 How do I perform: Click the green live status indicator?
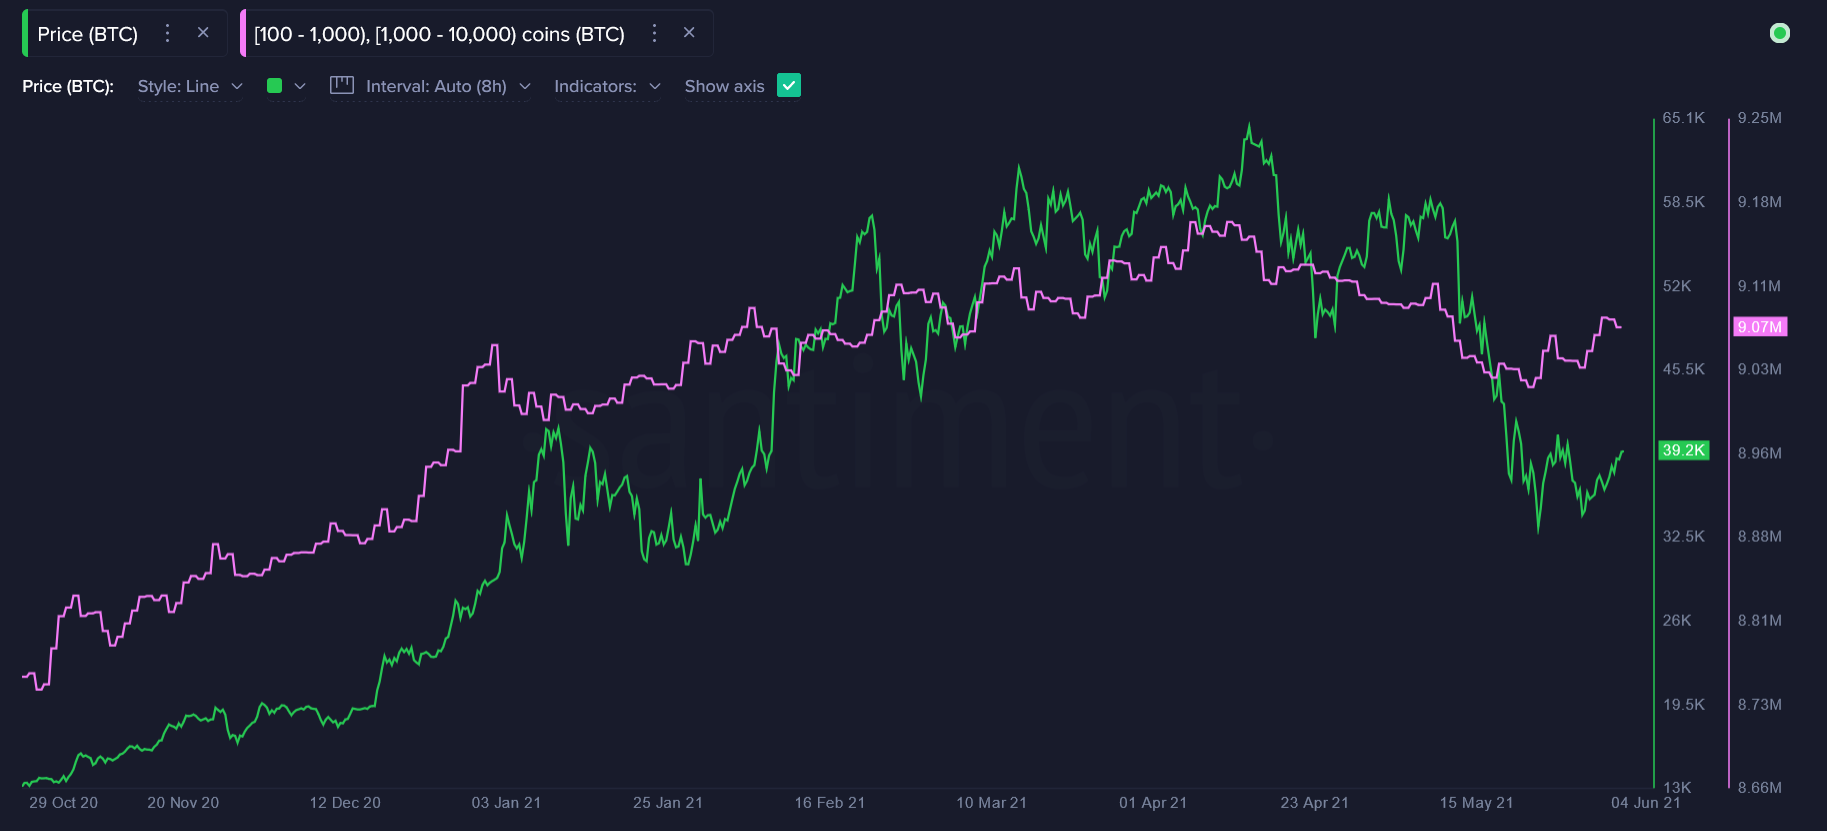1779,33
